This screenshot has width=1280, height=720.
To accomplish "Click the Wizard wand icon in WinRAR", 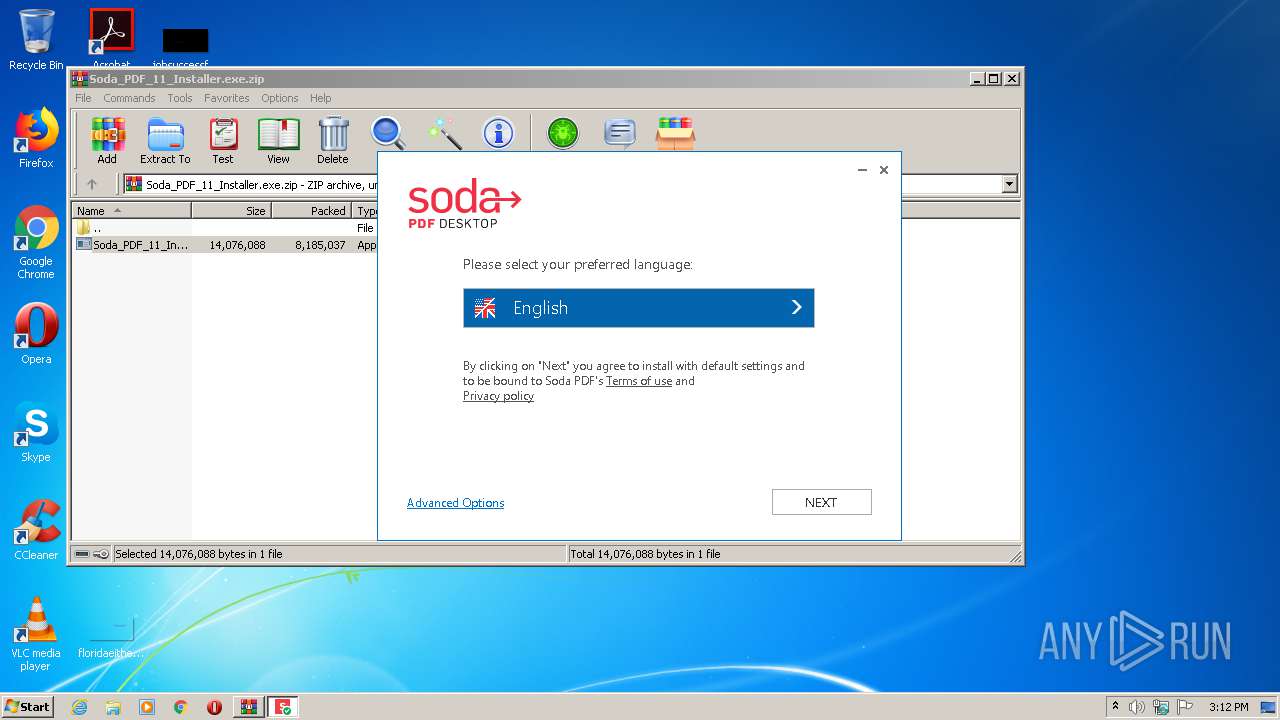I will [443, 133].
